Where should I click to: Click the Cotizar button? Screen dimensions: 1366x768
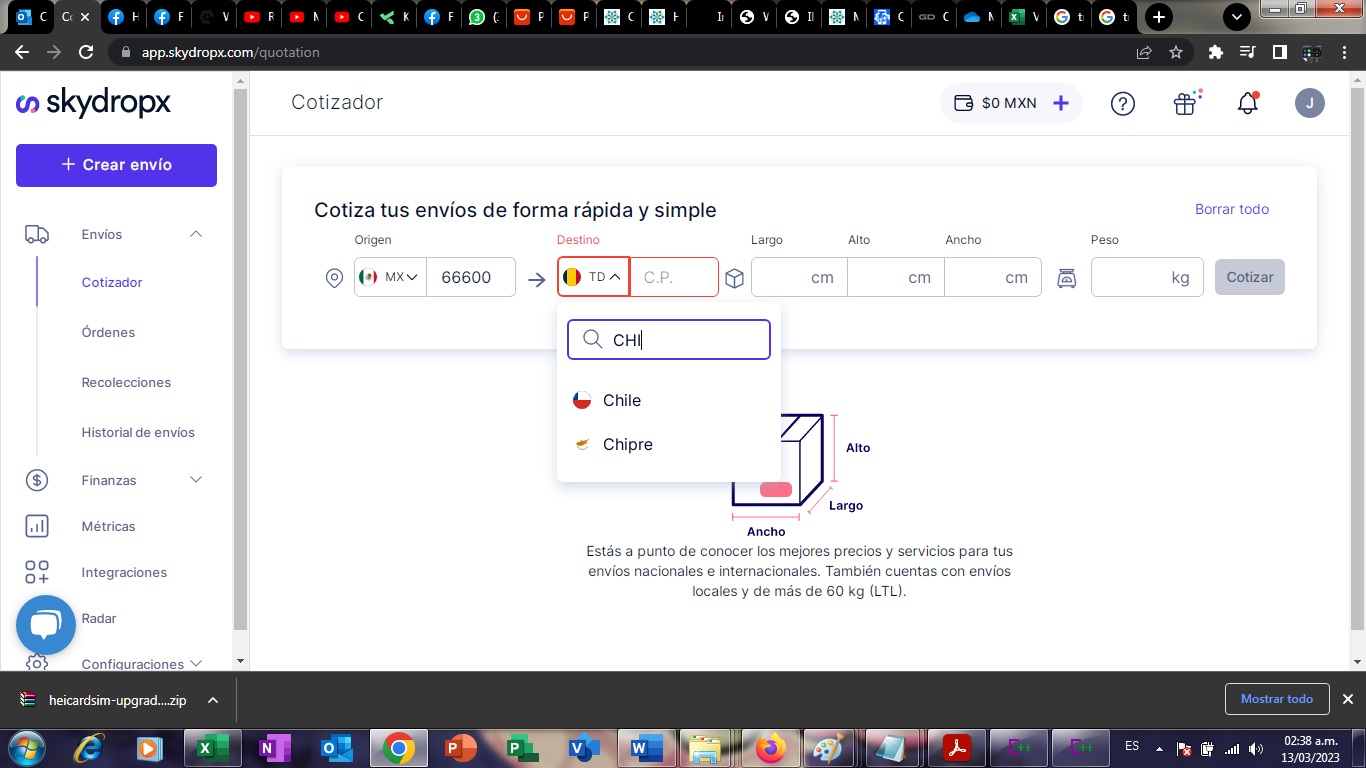1250,277
